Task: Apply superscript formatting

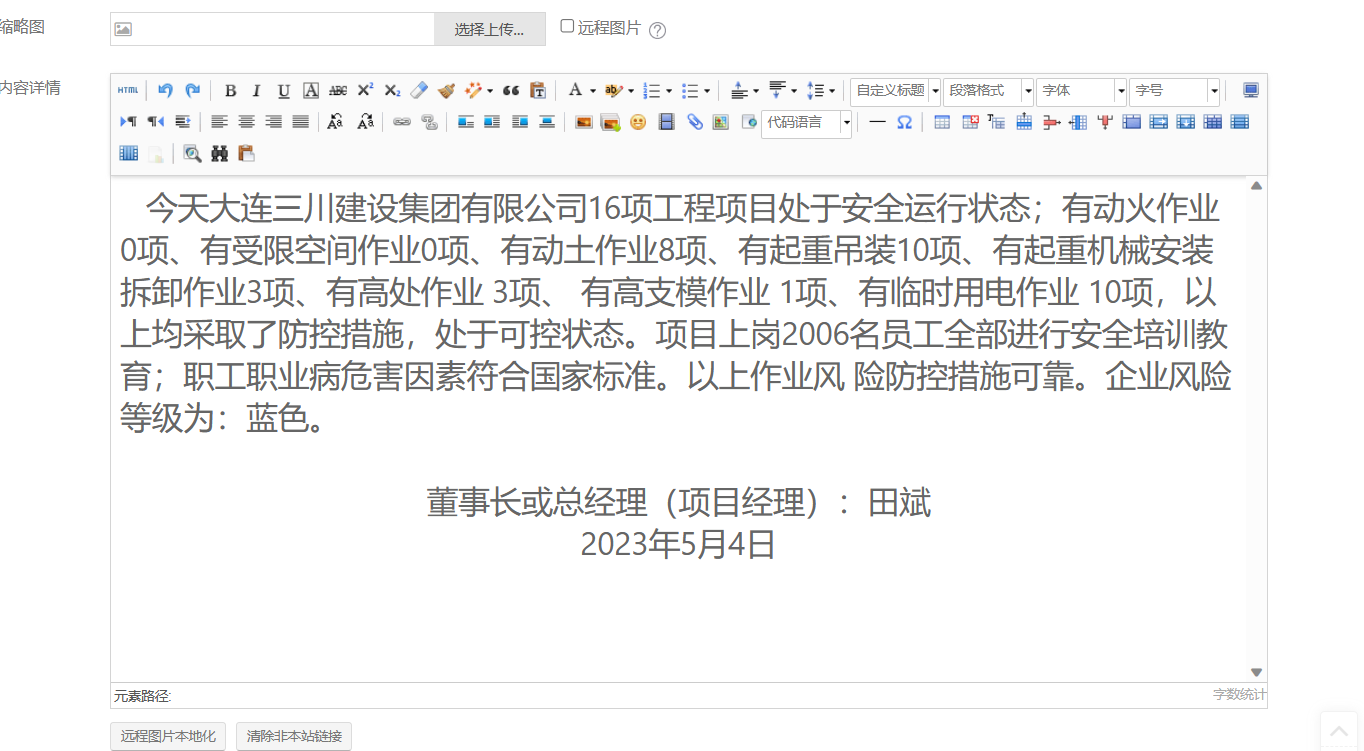Action: coord(365,91)
